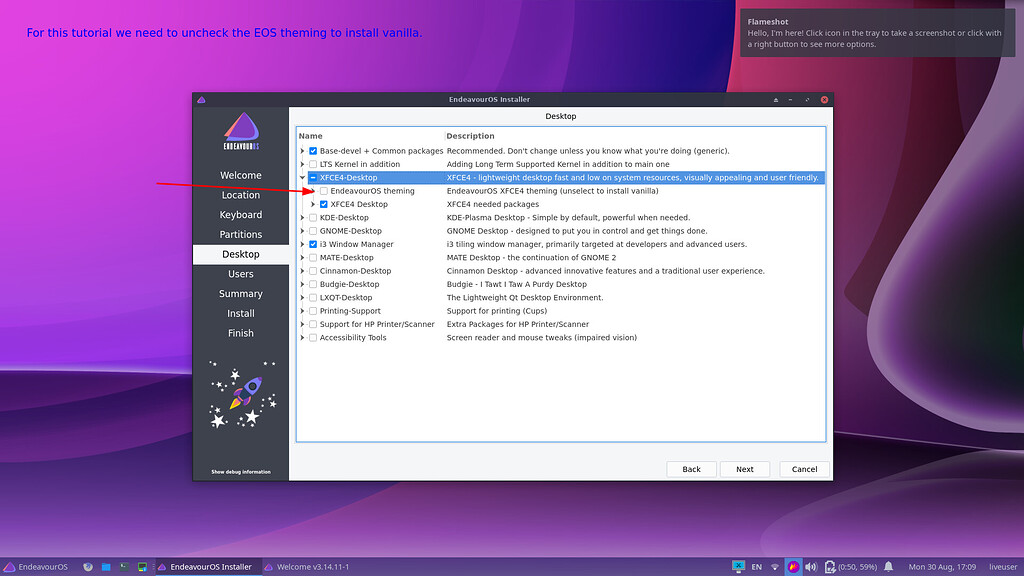
Task: Uncheck the XFCE4 Desktop needed packages checkbox
Action: point(324,204)
